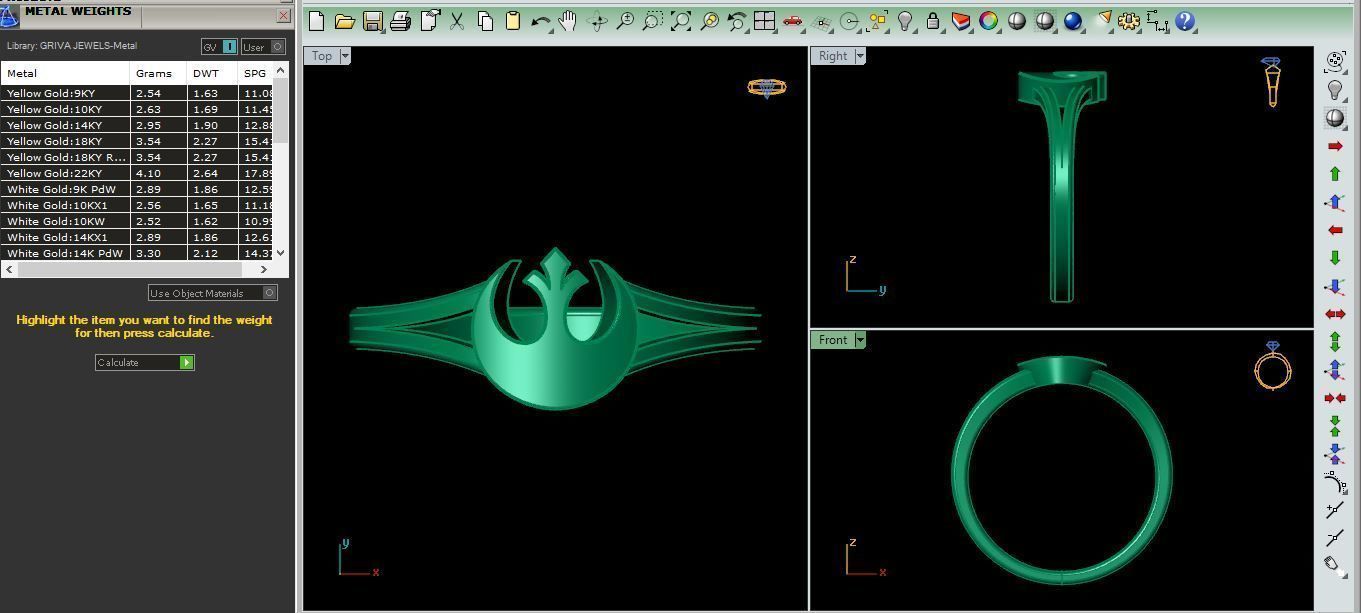
Task: Click the single red left arrow icon
Action: [x=1335, y=230]
